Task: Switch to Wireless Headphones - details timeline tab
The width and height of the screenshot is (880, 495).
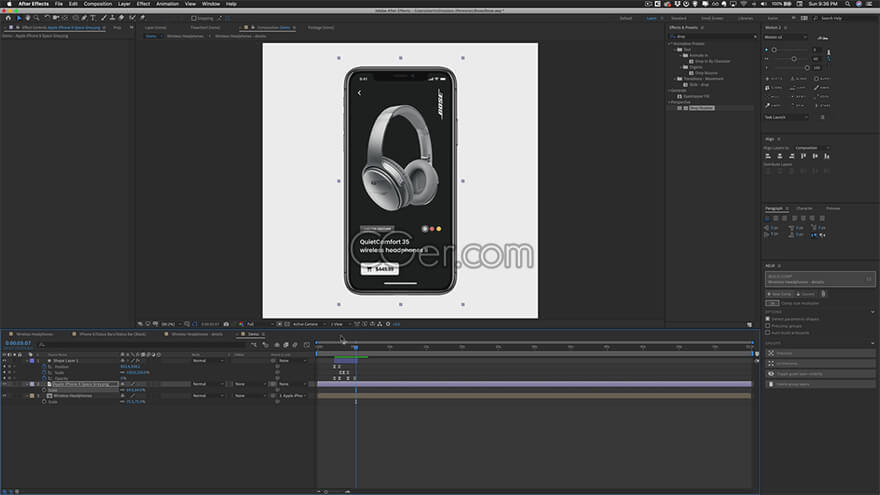Action: 197,334
